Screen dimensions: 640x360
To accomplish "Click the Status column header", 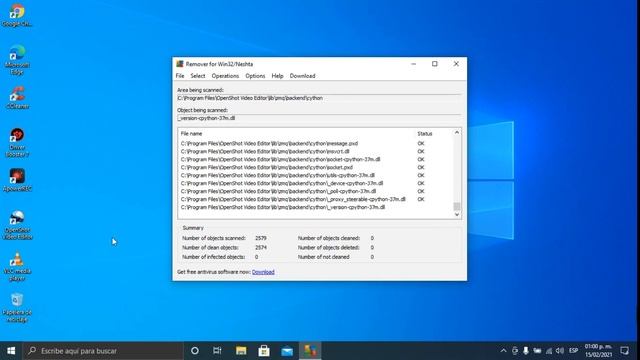I will point(424,133).
